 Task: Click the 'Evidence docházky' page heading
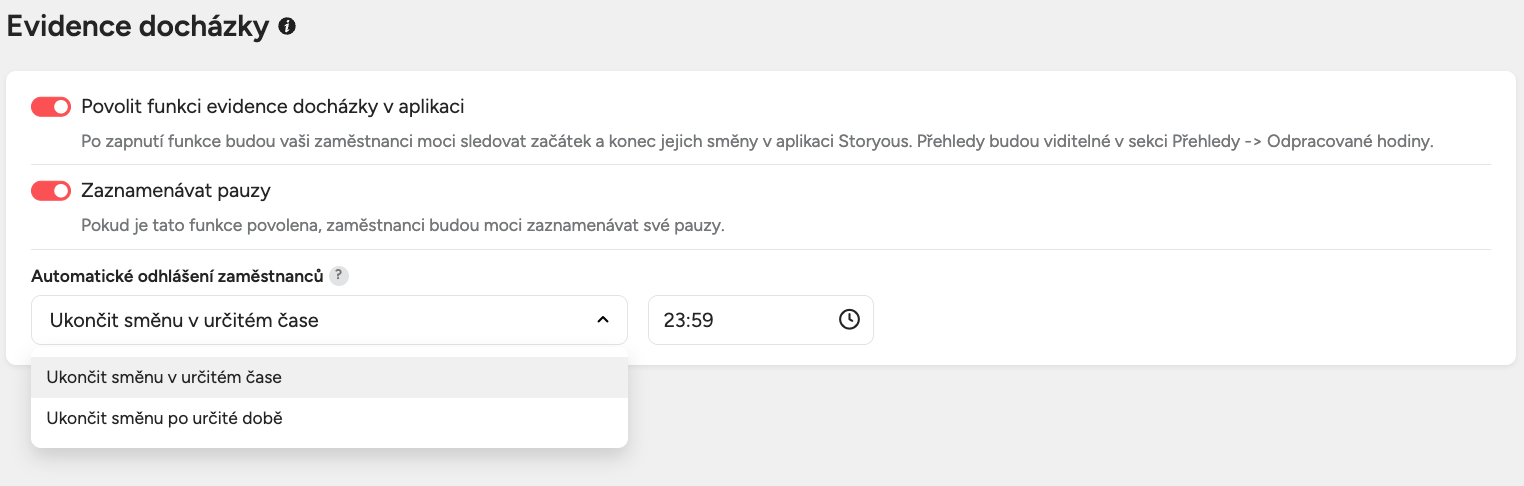point(138,27)
